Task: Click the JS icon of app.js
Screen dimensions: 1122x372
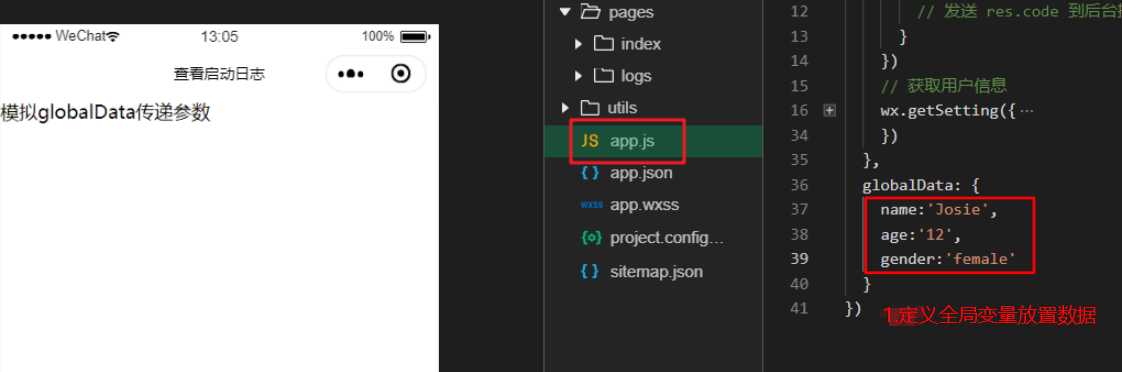Action: tap(590, 141)
